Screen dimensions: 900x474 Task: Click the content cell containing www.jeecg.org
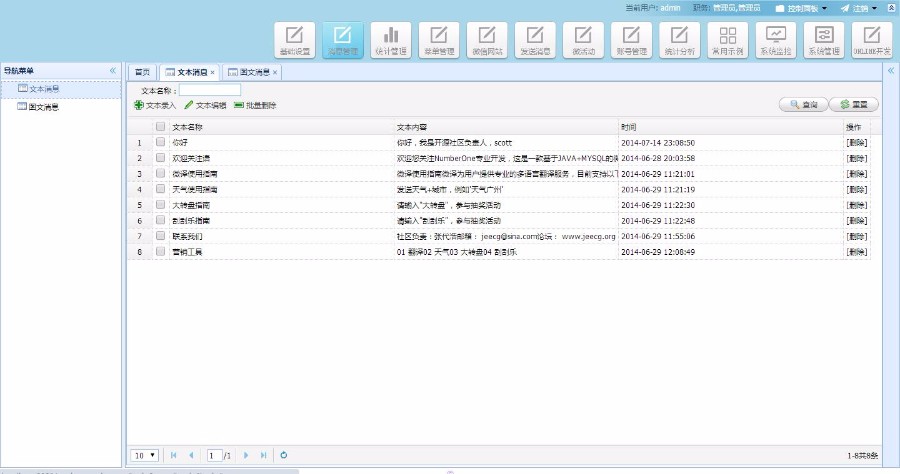(506, 236)
